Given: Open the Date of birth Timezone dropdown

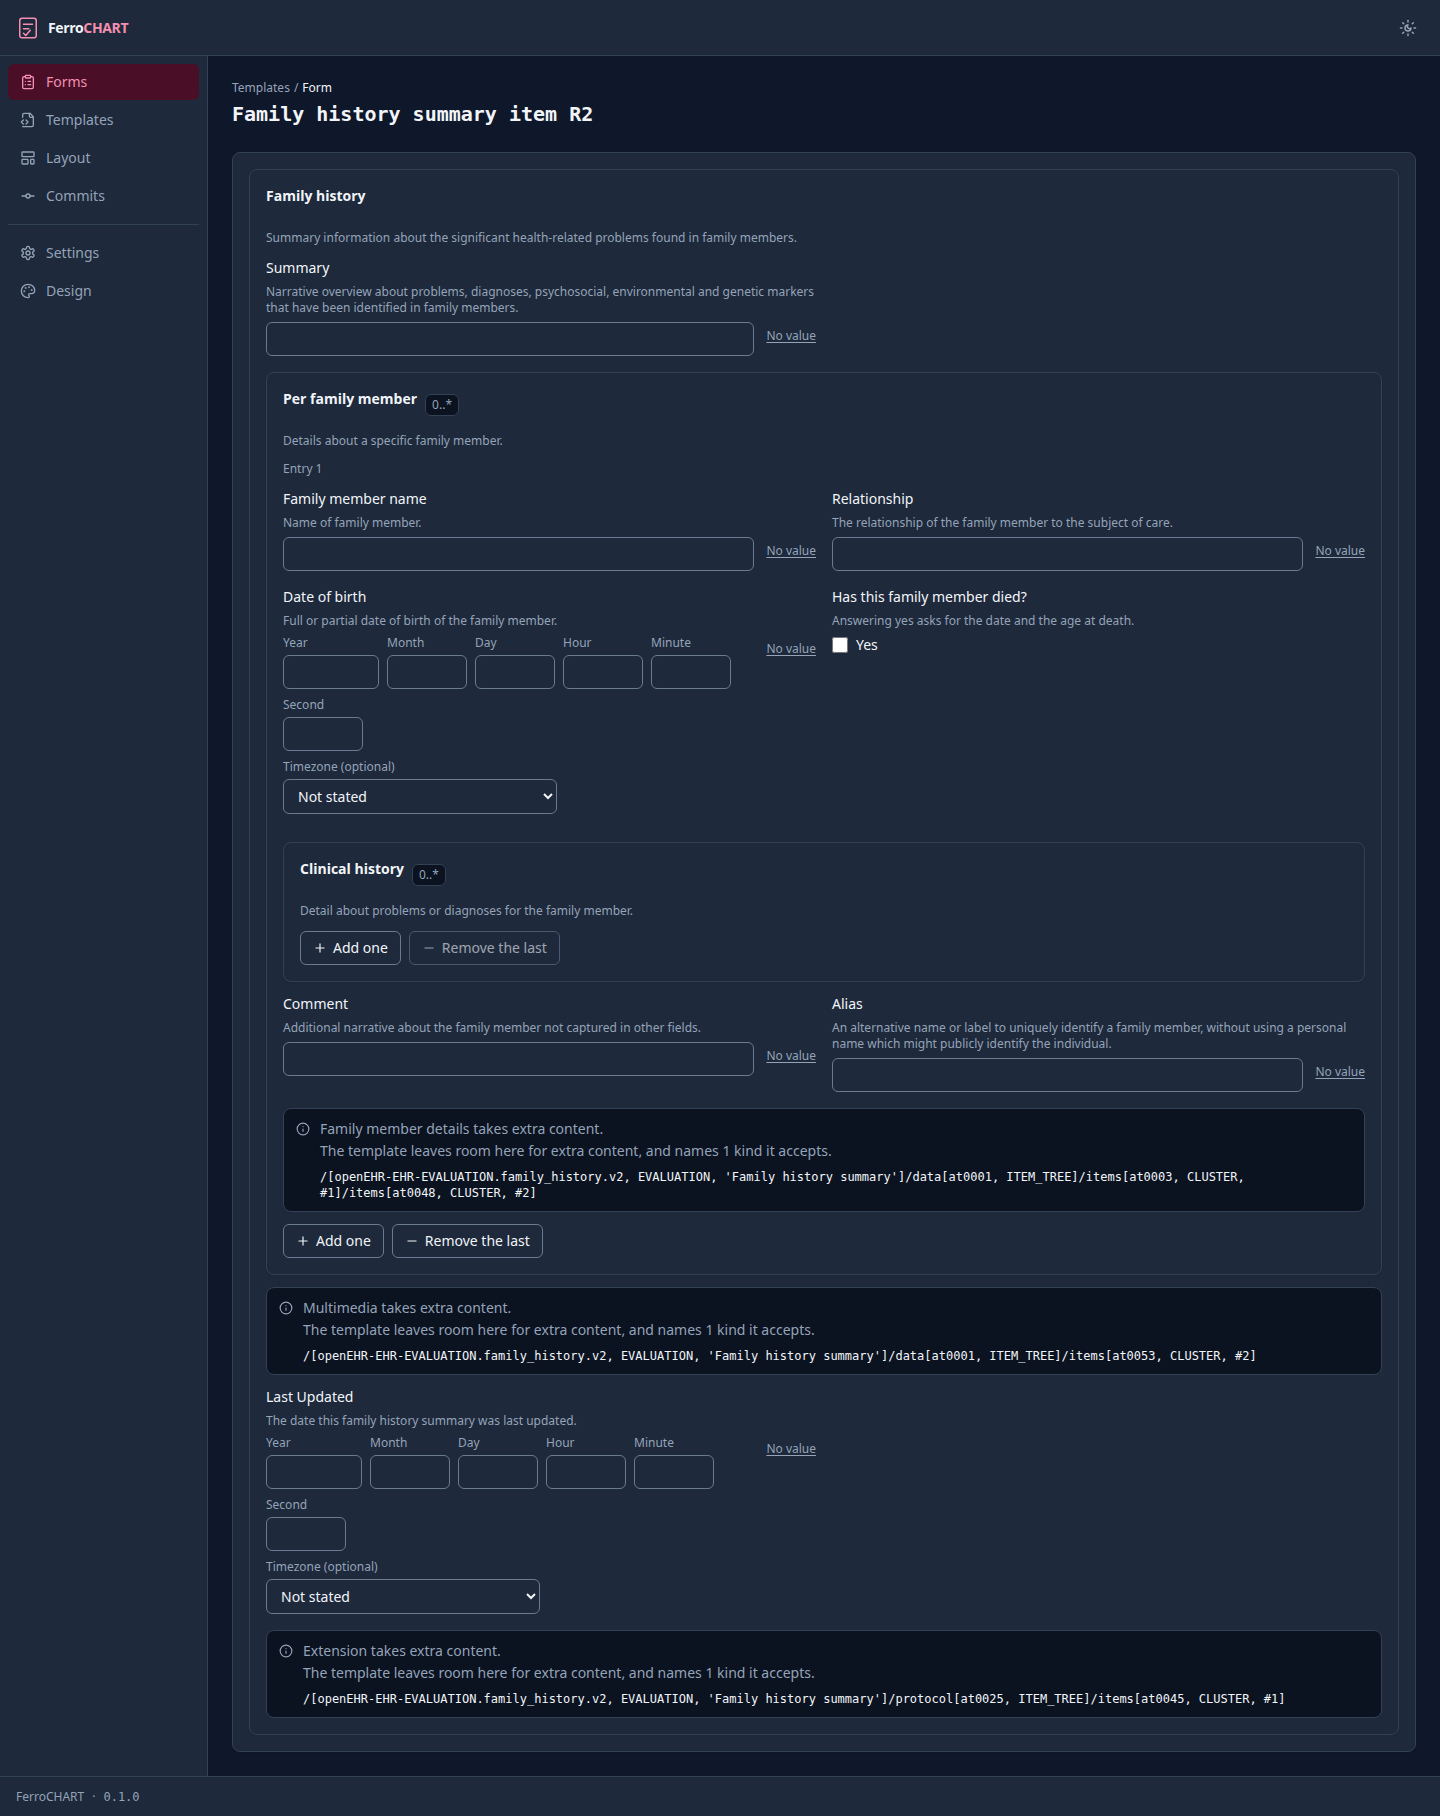Looking at the screenshot, I should pyautogui.click(x=420, y=797).
